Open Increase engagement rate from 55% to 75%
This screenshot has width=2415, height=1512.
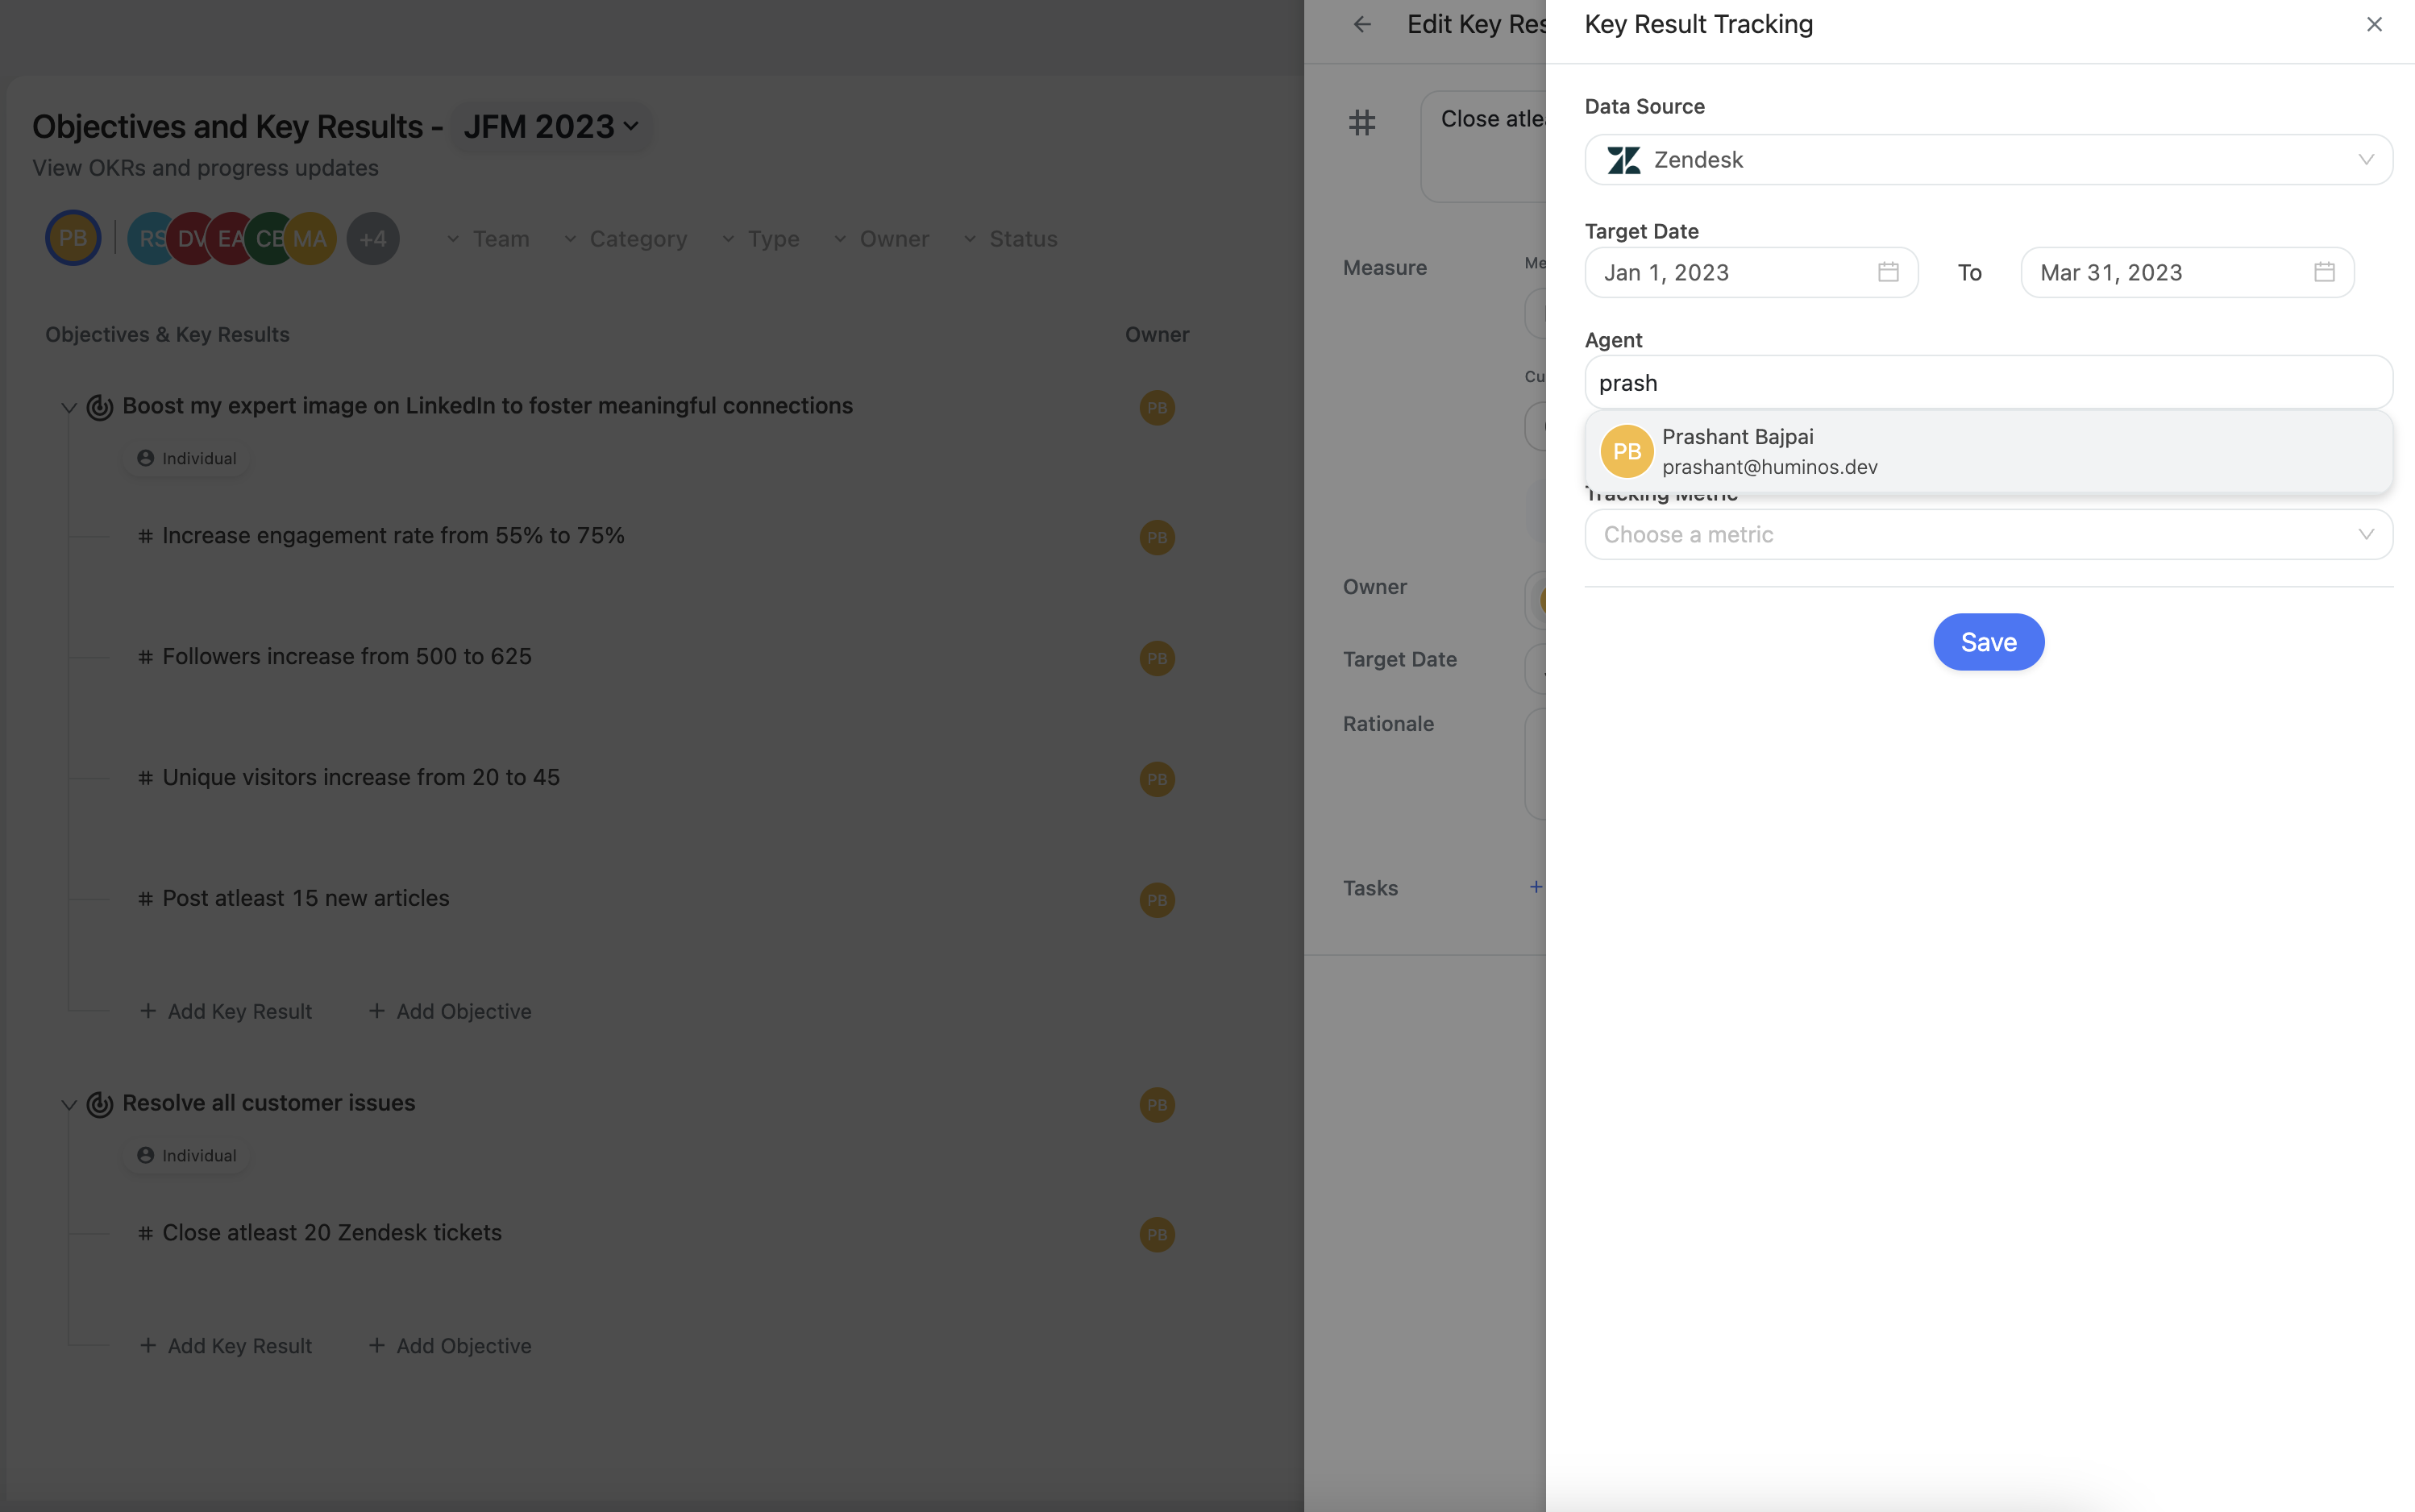click(x=393, y=536)
